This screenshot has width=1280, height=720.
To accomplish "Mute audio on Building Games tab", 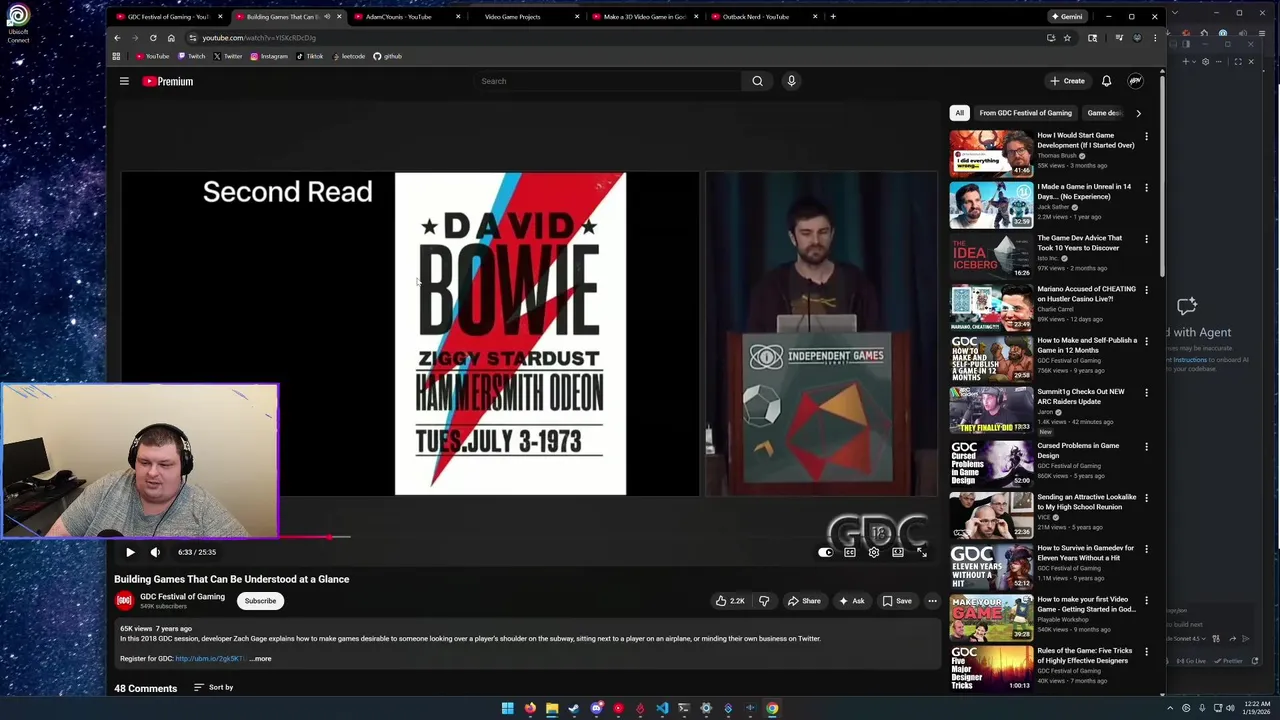I will pos(326,16).
